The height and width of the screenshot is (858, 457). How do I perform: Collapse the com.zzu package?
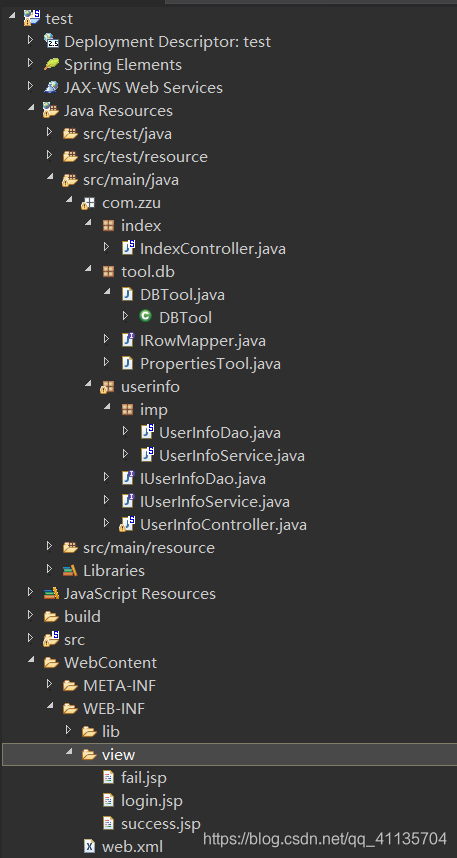(69, 201)
